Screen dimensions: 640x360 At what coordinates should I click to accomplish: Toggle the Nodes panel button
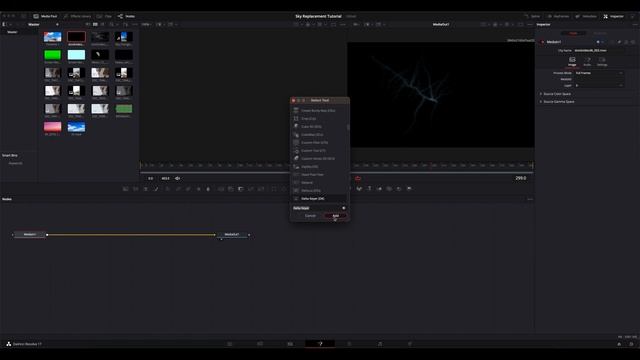coord(127,16)
